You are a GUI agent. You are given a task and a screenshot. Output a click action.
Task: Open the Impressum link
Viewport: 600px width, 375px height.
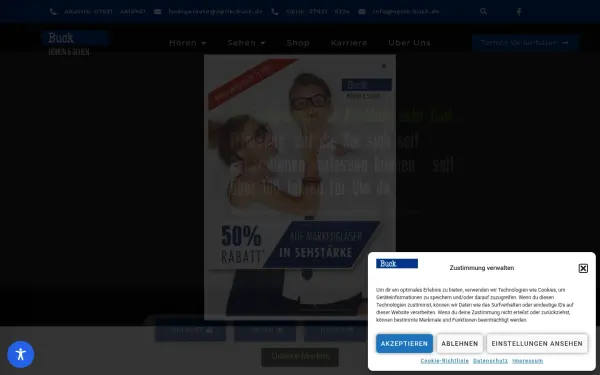pyautogui.click(x=527, y=361)
